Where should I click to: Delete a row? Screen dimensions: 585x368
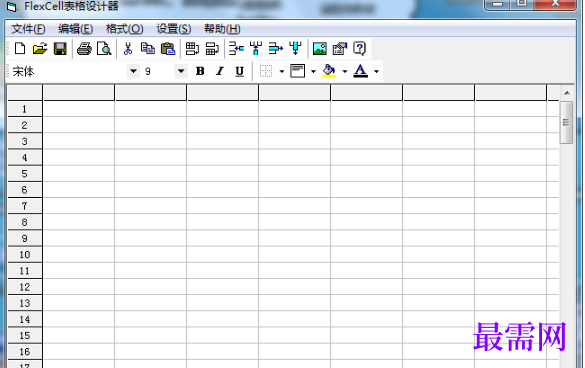pos(276,49)
